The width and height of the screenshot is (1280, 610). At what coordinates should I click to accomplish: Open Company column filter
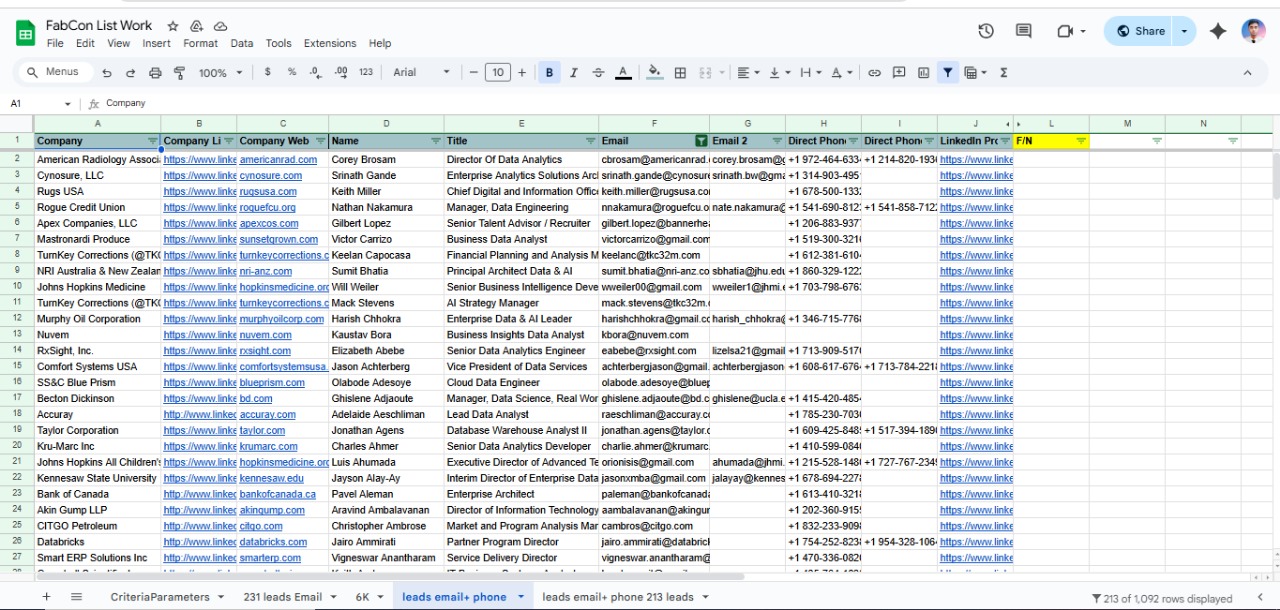(152, 141)
